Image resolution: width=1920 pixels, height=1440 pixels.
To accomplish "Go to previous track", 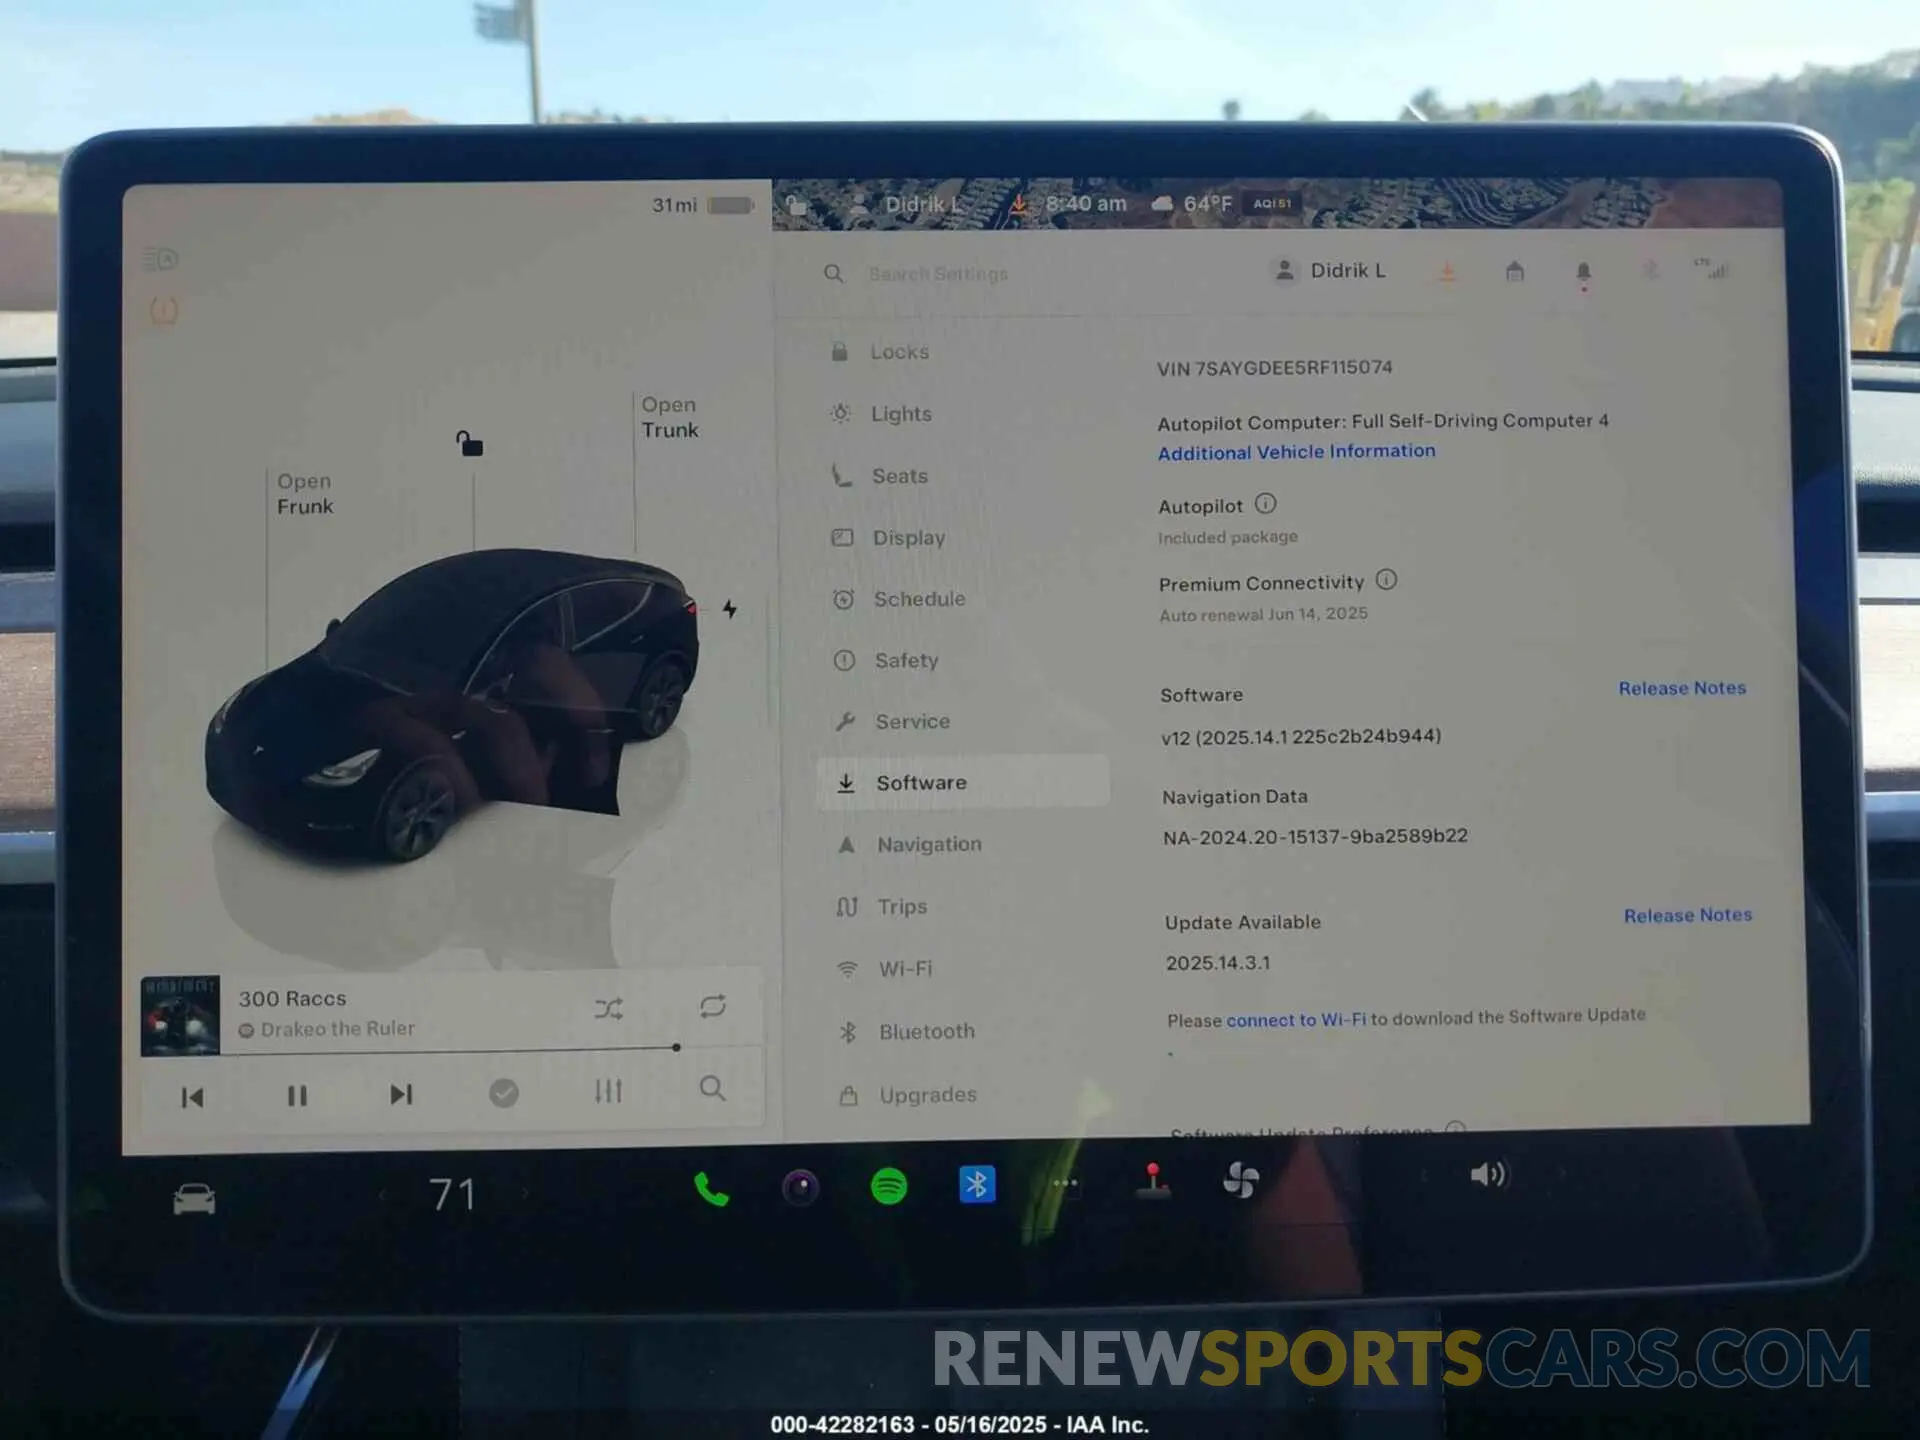I will tap(192, 1098).
